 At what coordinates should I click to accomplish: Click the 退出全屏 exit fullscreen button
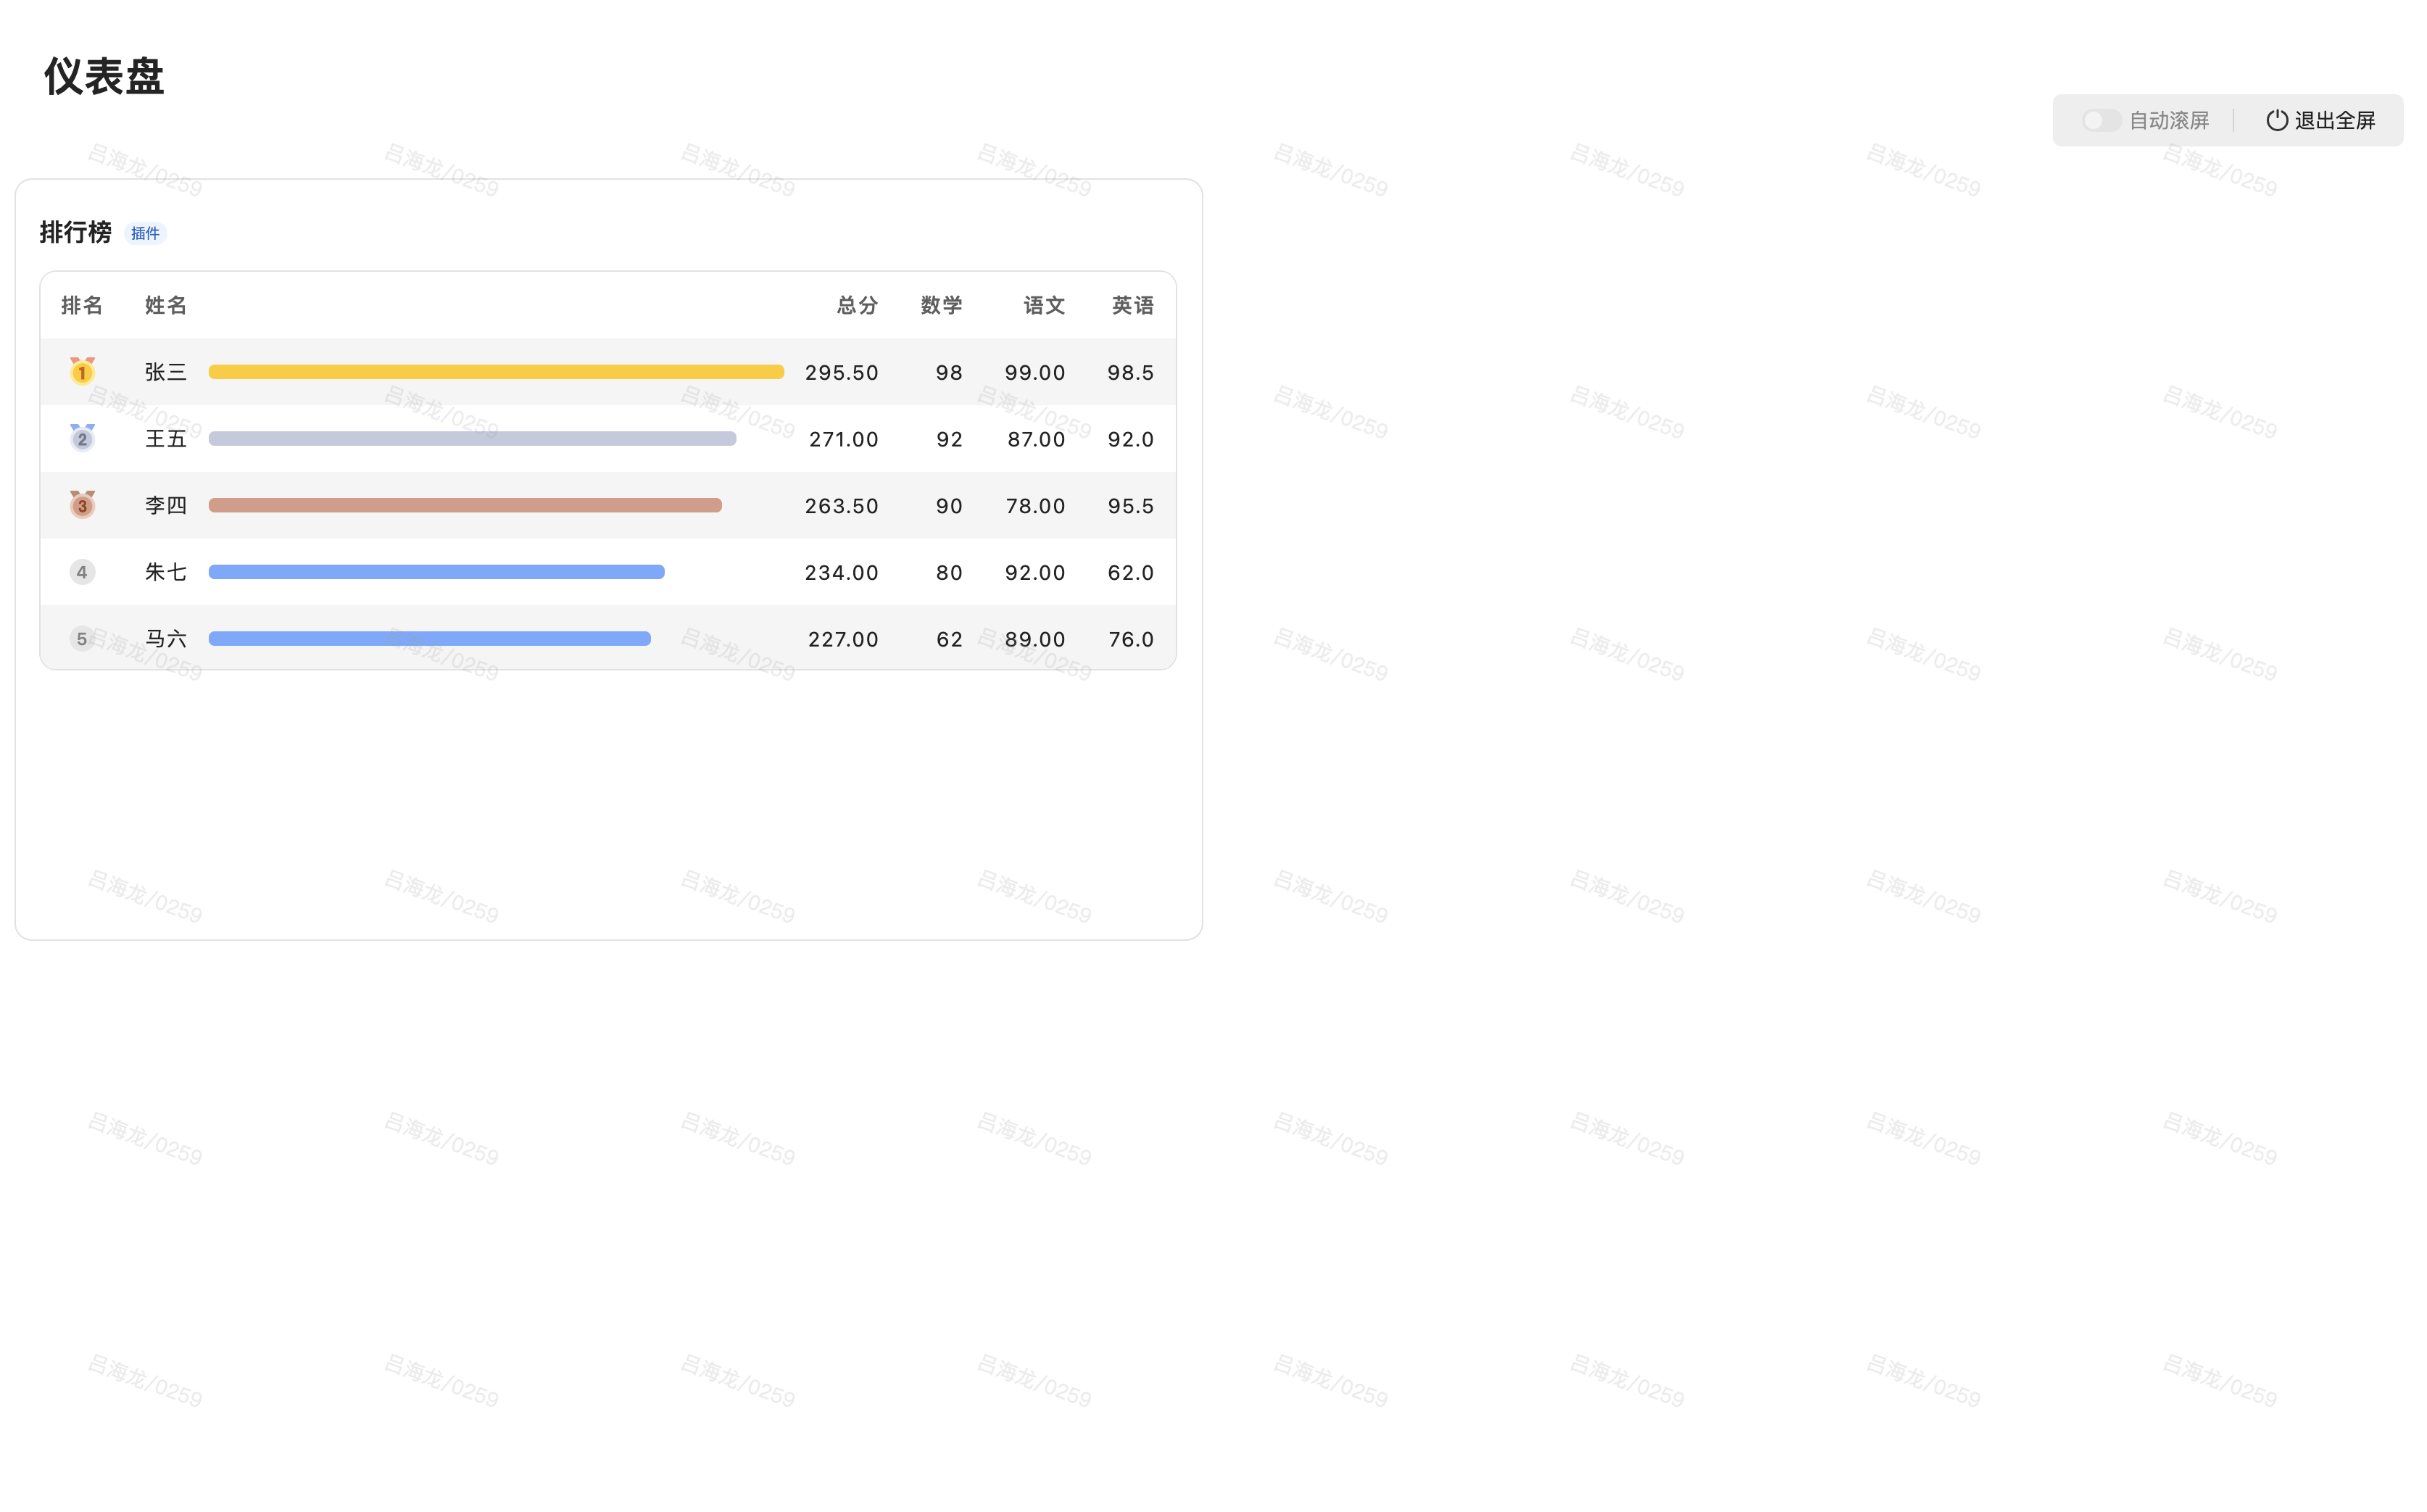(2333, 120)
